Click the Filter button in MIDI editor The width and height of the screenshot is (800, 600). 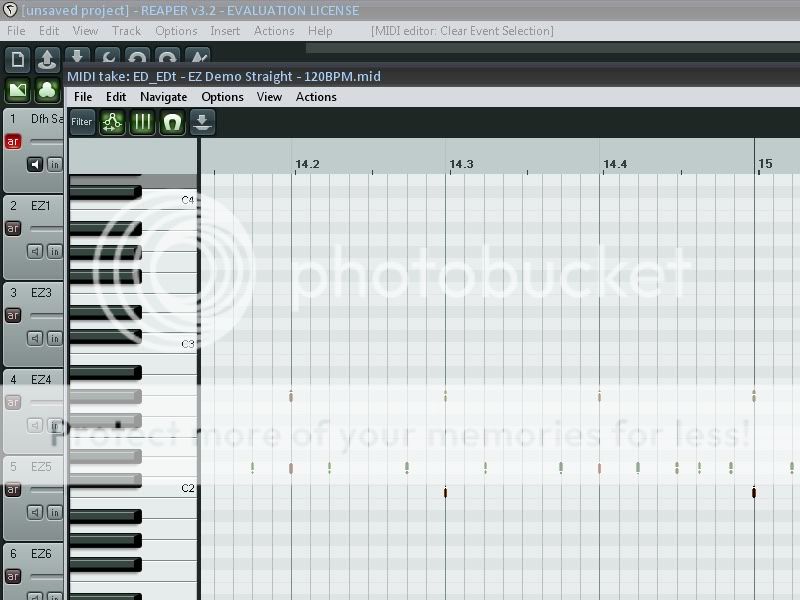point(82,122)
